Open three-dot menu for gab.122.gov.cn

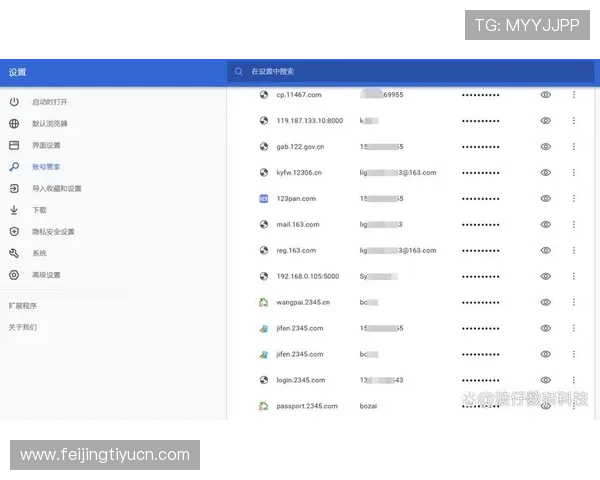tap(574, 147)
